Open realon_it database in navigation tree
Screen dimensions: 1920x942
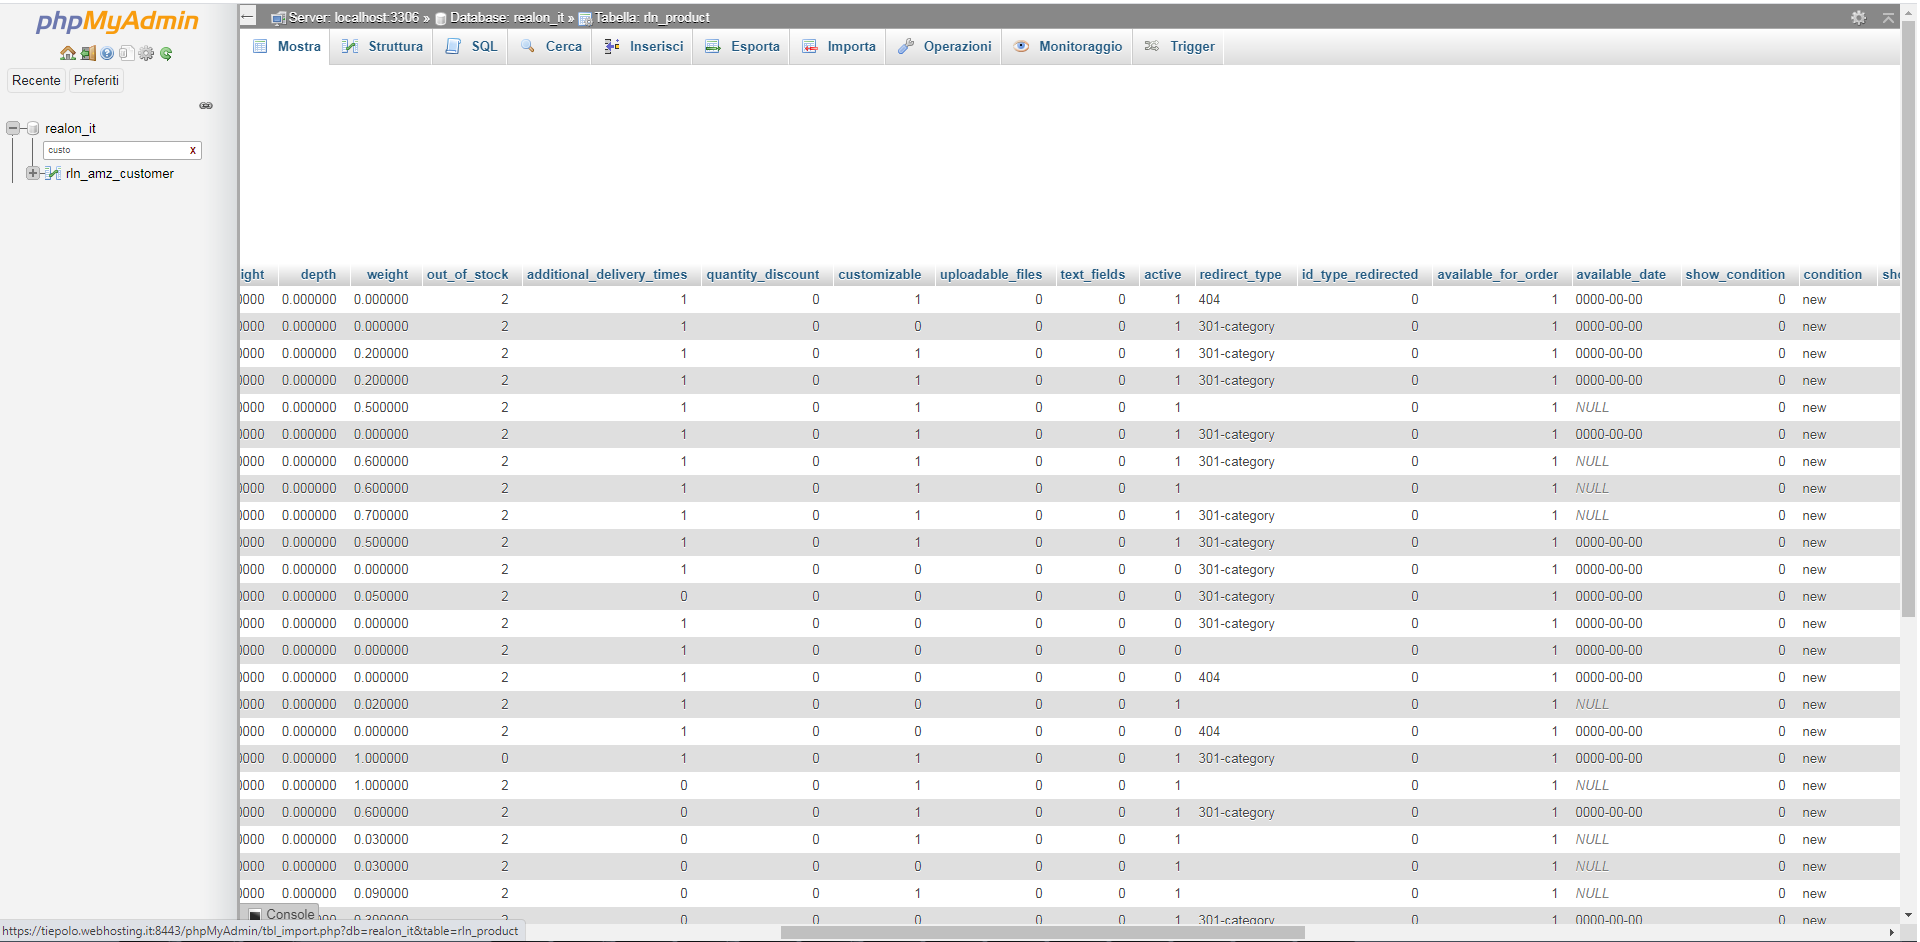70,128
